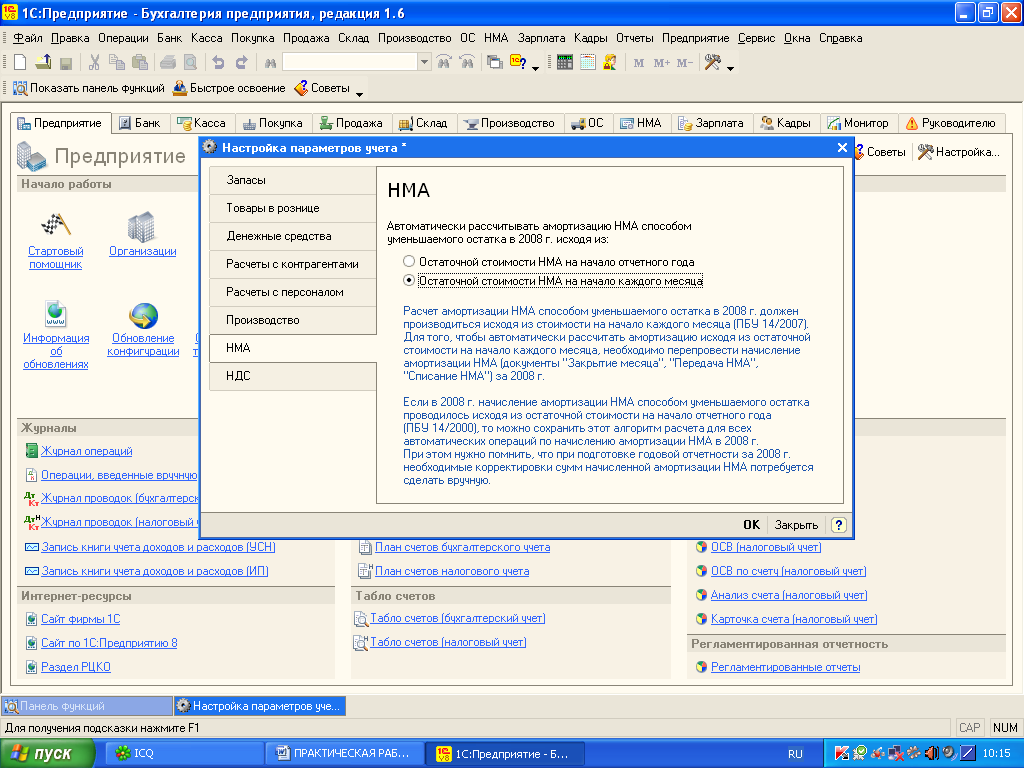Switch to Панель функций window in bottom bar
Image resolution: width=1024 pixels, height=768 pixels.
coord(86,706)
